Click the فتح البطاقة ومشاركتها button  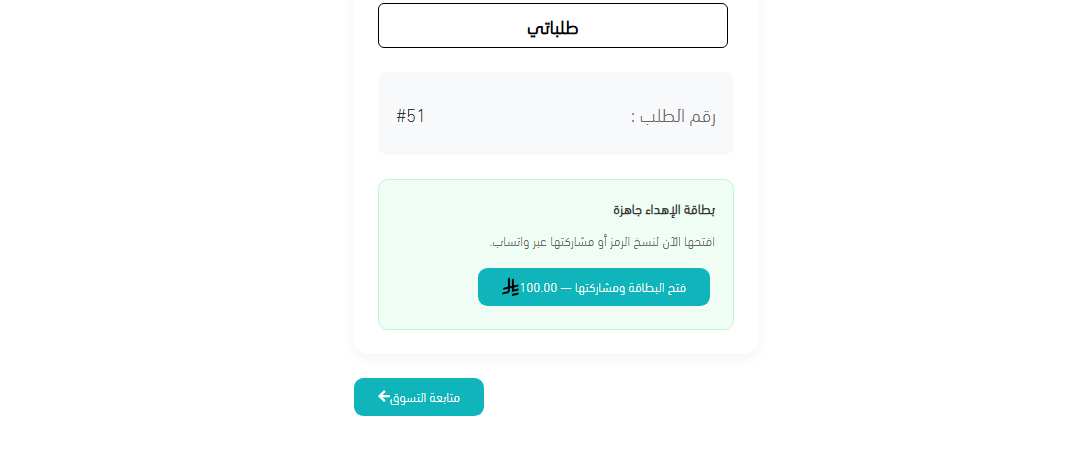(594, 287)
